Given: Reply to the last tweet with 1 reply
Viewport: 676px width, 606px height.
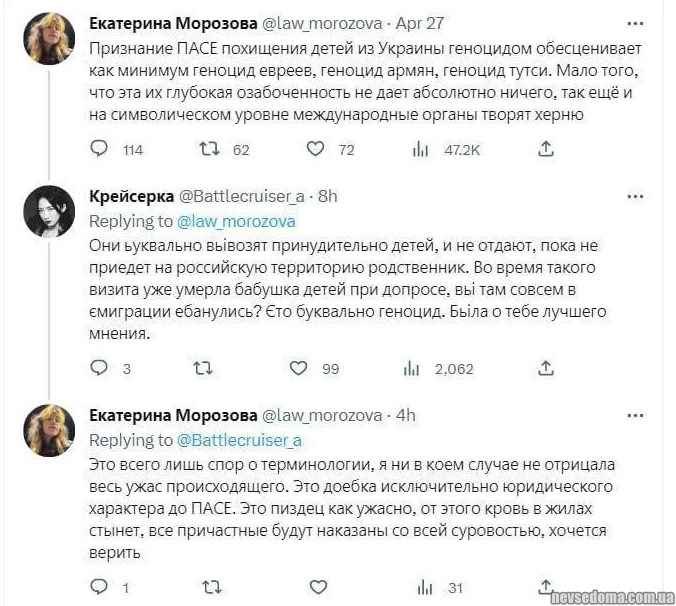Looking at the screenshot, I should [x=99, y=586].
